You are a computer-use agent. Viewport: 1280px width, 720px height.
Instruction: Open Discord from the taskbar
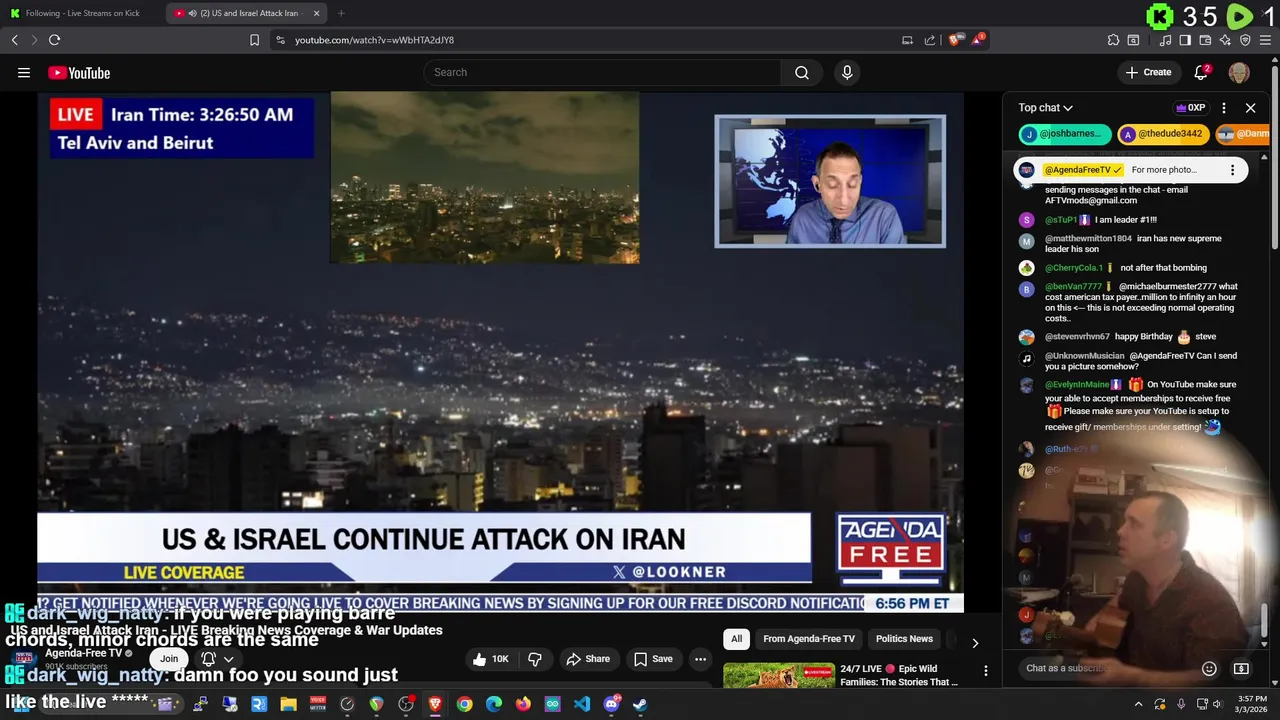tap(611, 704)
